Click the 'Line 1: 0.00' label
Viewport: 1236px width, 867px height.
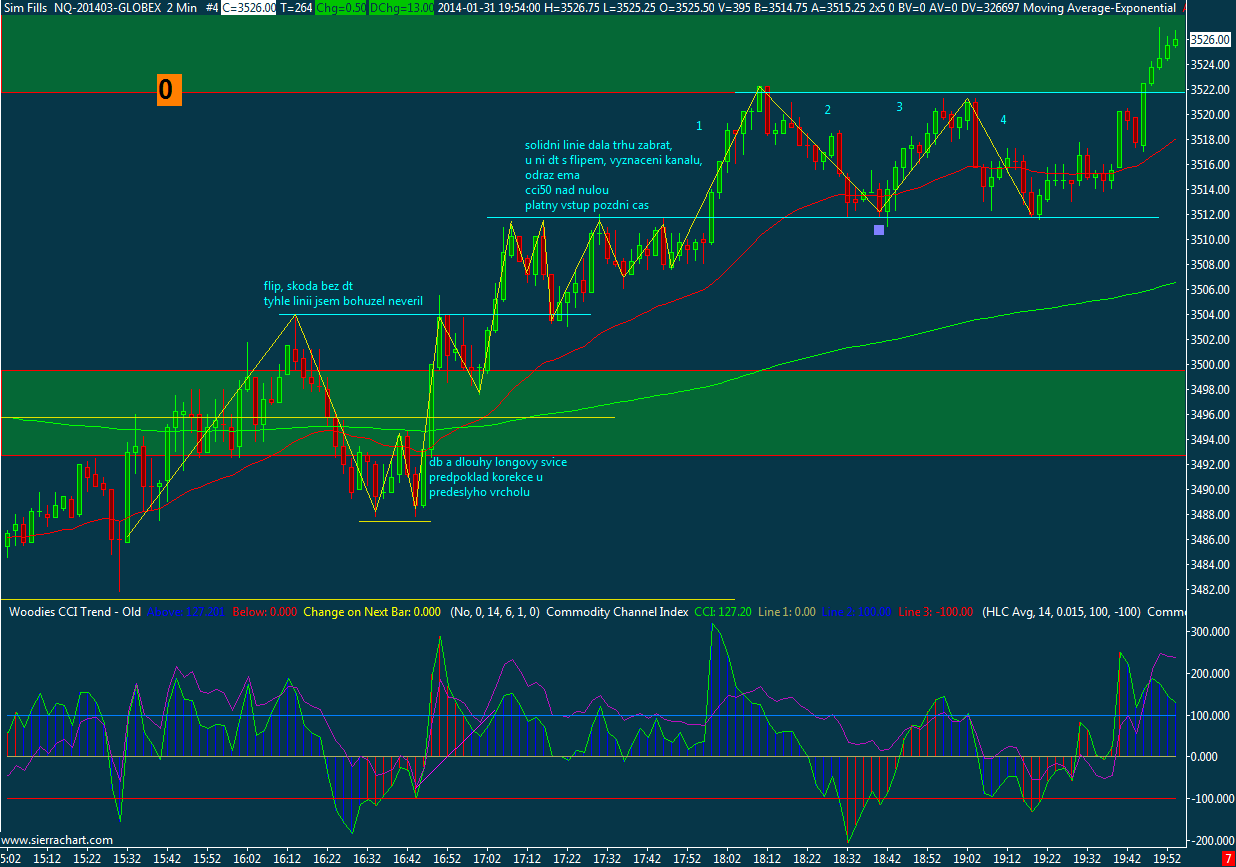tap(788, 611)
